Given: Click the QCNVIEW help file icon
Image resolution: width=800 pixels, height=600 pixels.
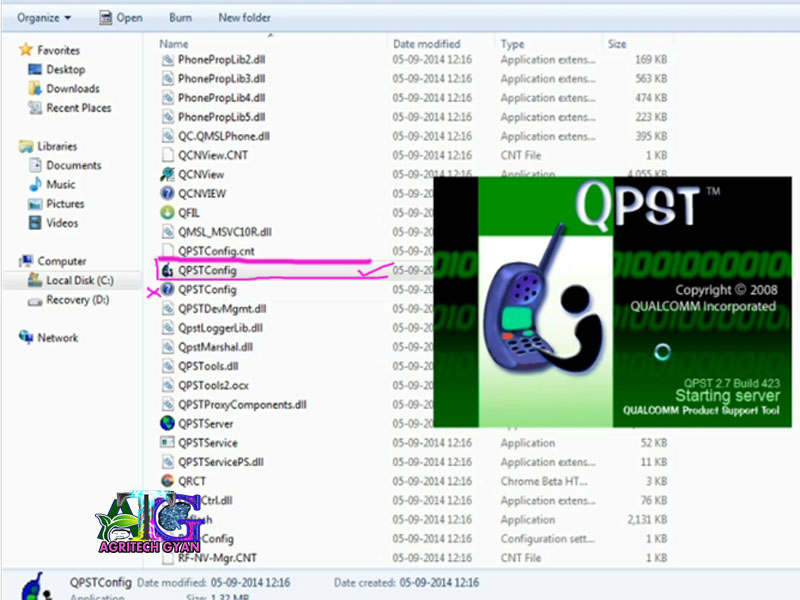Looking at the screenshot, I should coord(167,193).
